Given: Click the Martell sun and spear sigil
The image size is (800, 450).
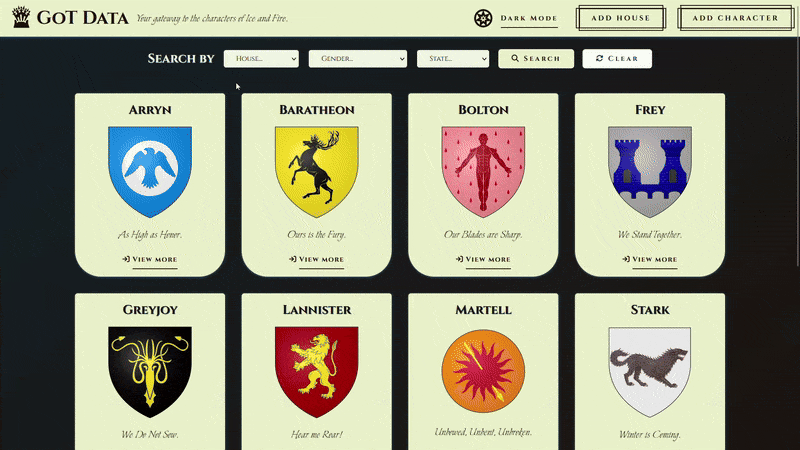Looking at the screenshot, I should click(x=483, y=371).
